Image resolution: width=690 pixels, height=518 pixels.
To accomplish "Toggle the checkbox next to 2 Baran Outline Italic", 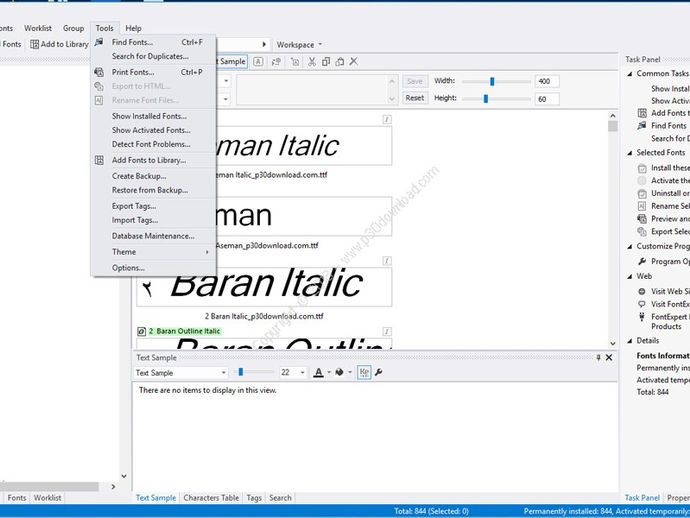I will [x=141, y=331].
